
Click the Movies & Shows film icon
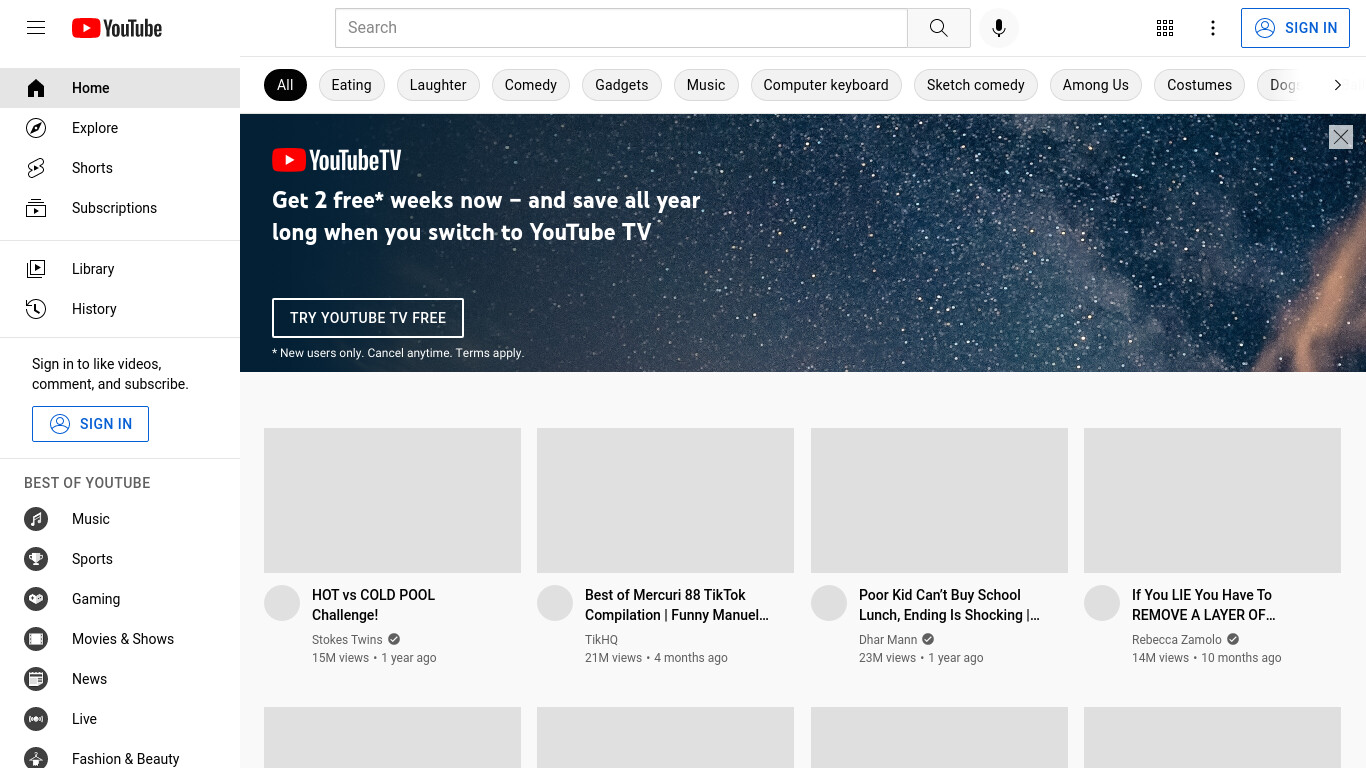36,639
